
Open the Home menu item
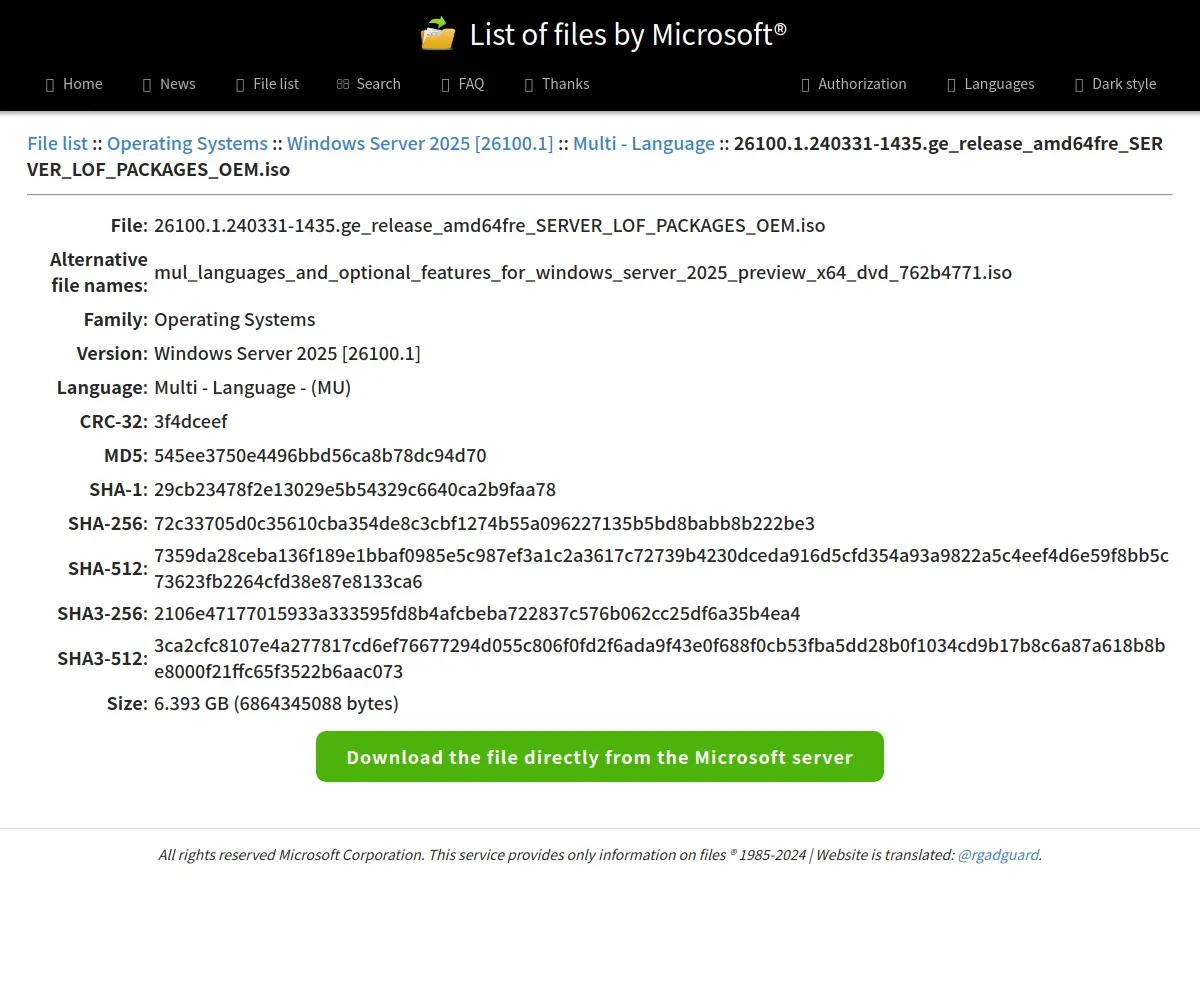pyautogui.click(x=74, y=84)
